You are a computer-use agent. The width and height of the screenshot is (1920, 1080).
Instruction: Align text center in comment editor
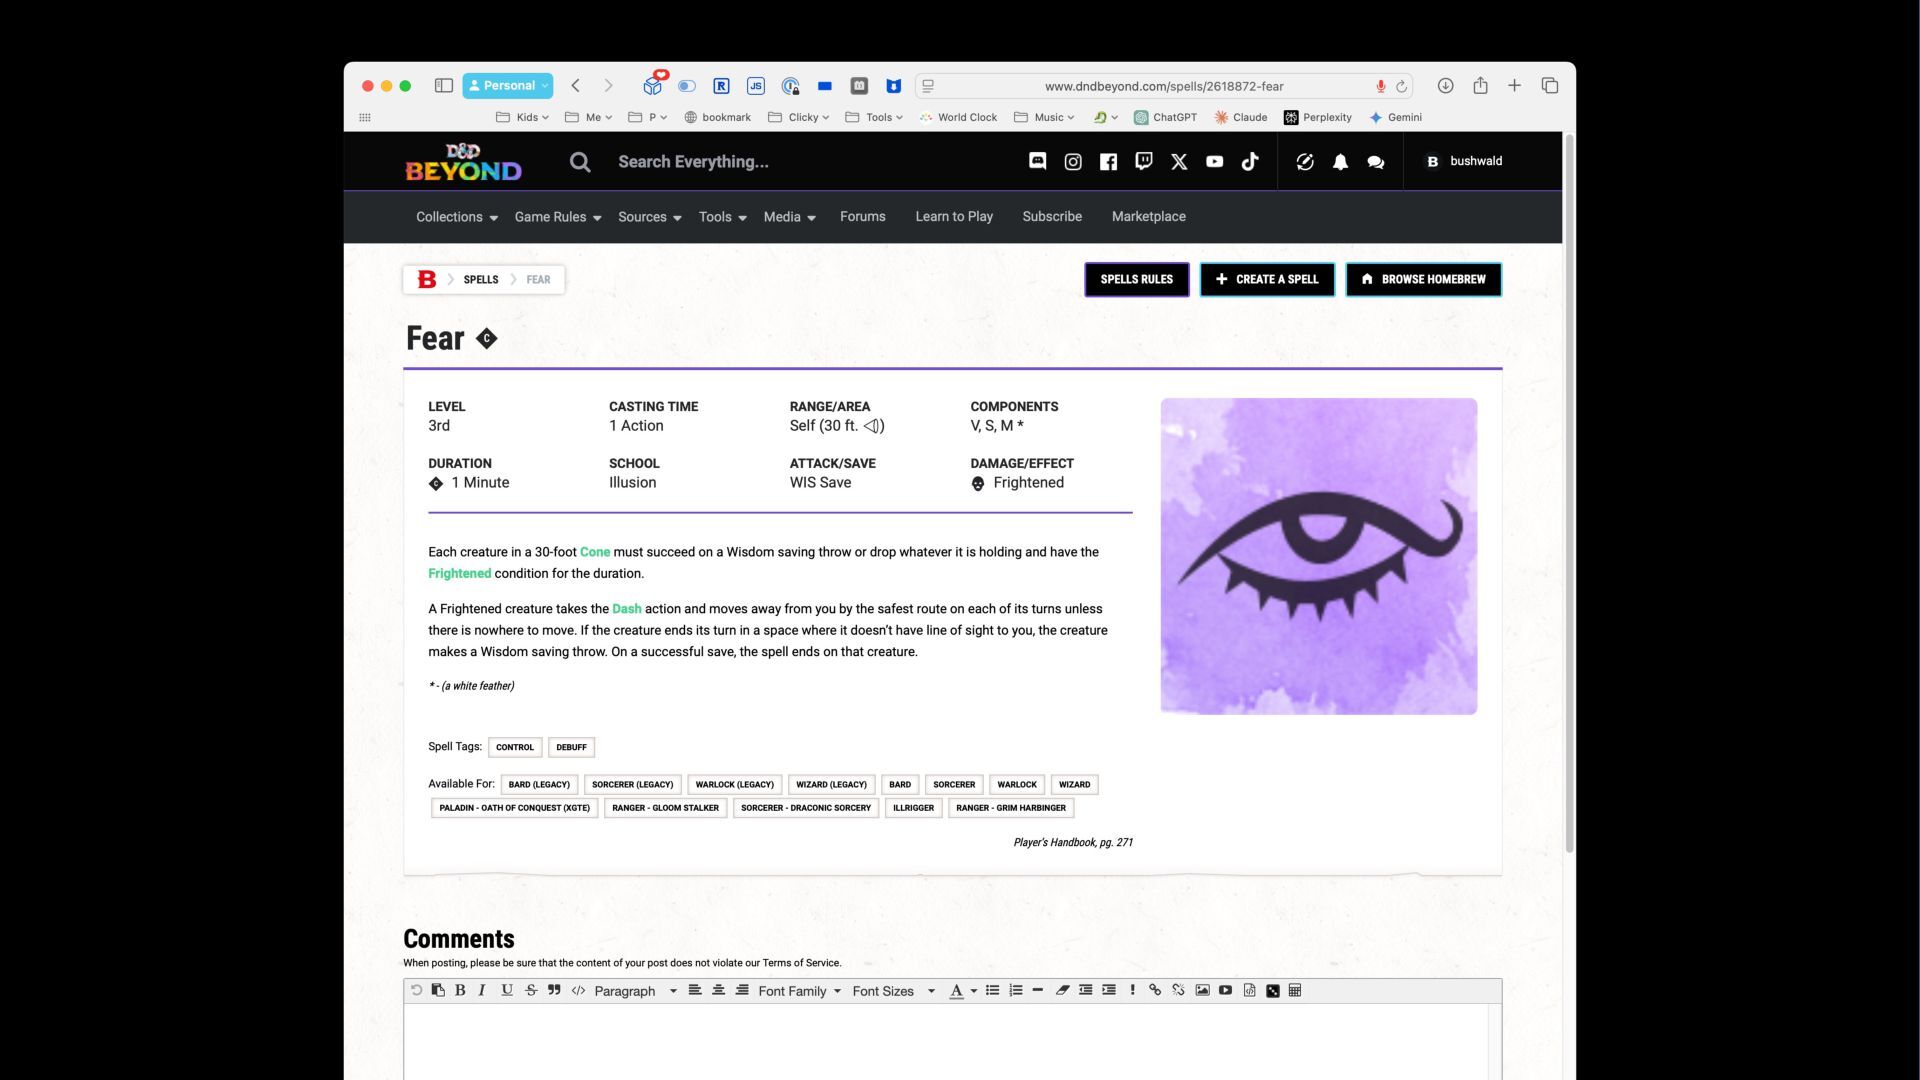coord(718,990)
